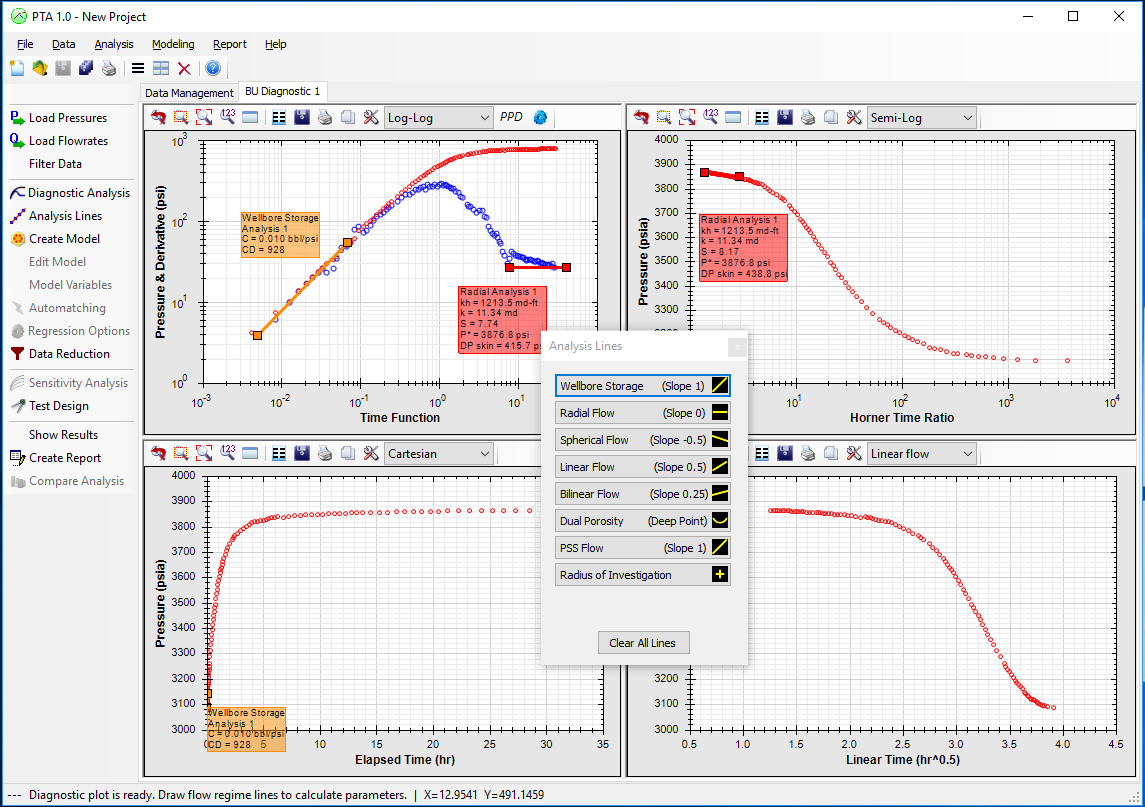Select Radial Flow (Slope 0) analysis line
This screenshot has width=1145, height=807.
(x=643, y=413)
